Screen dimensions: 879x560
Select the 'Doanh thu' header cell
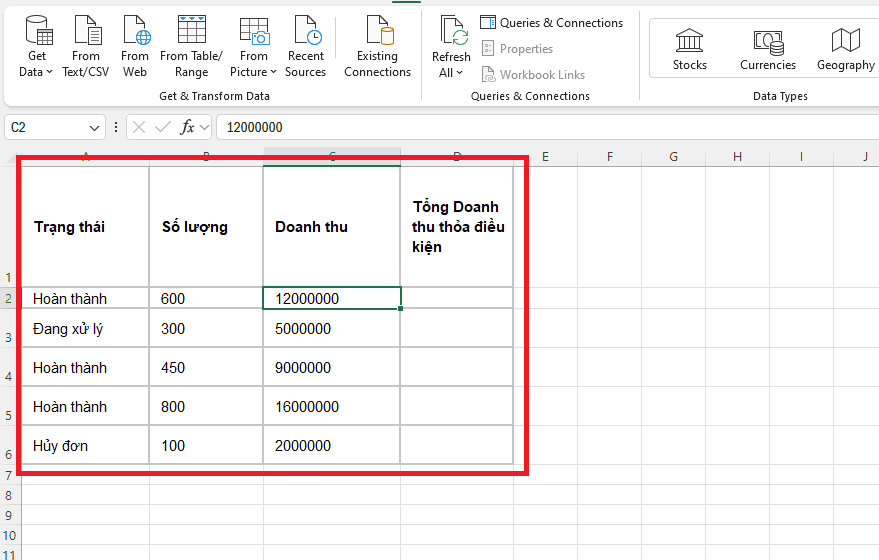(x=332, y=227)
